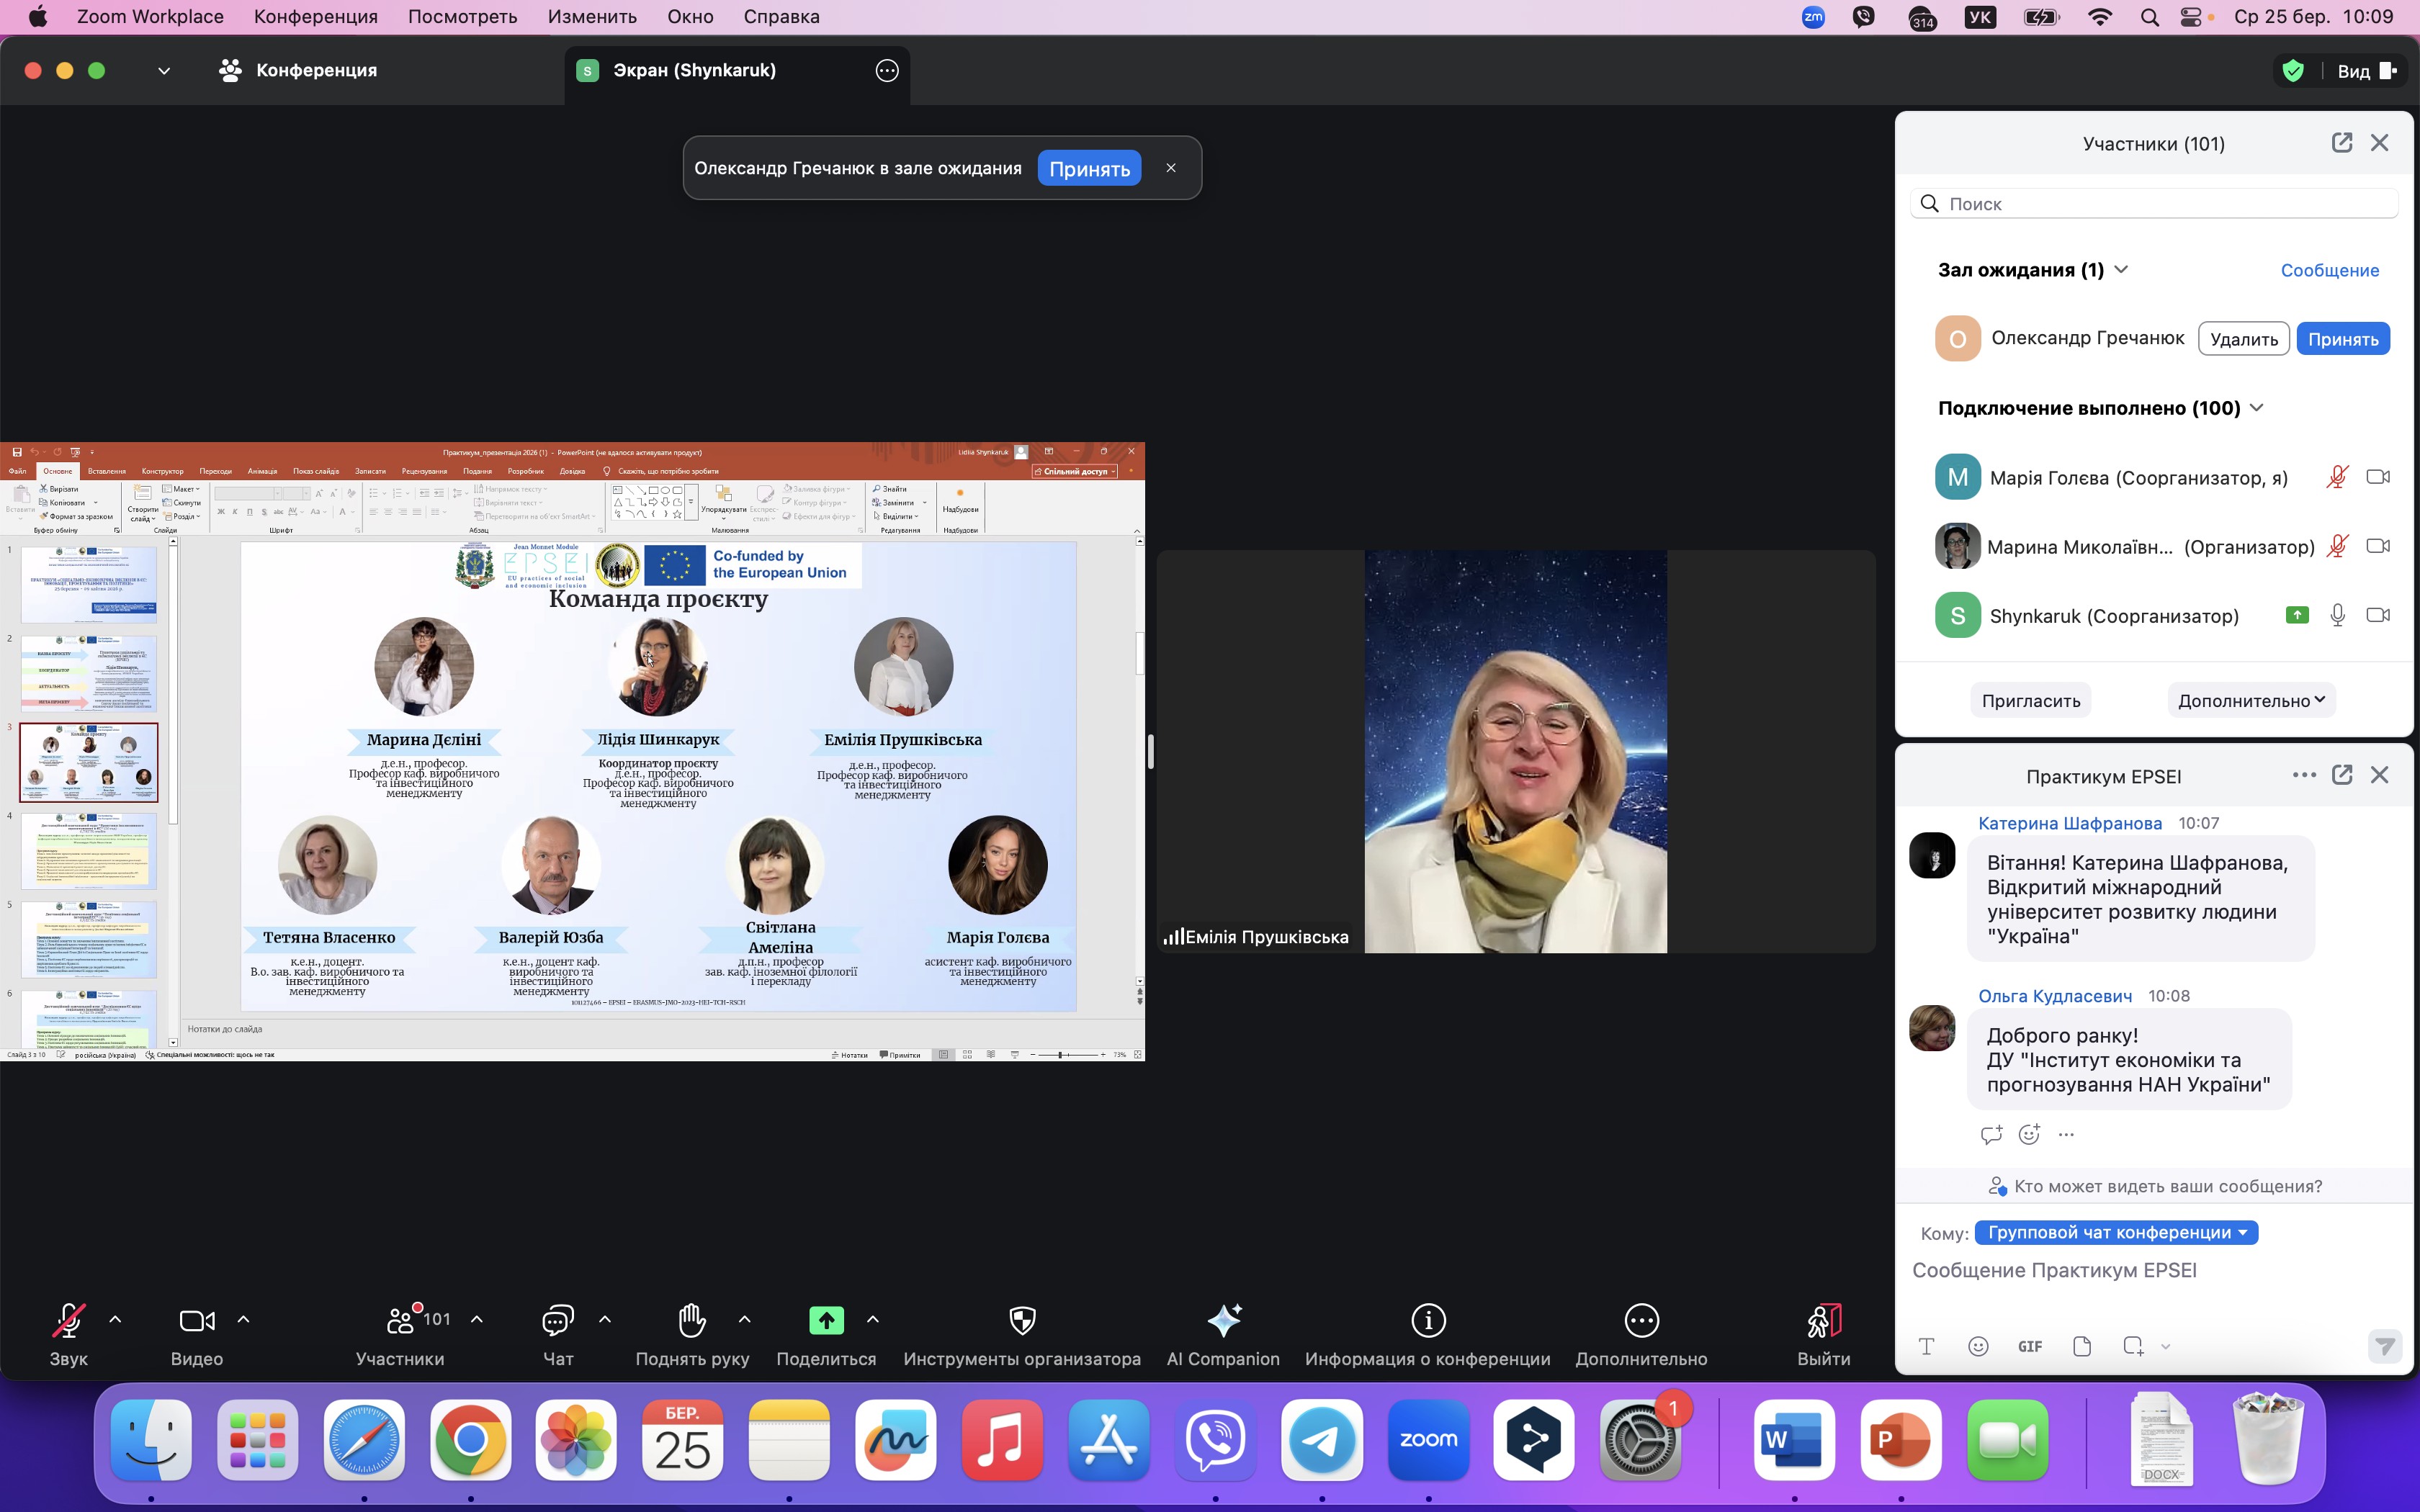
Task: Switch to the Shynkaruk screen tab
Action: point(694,70)
